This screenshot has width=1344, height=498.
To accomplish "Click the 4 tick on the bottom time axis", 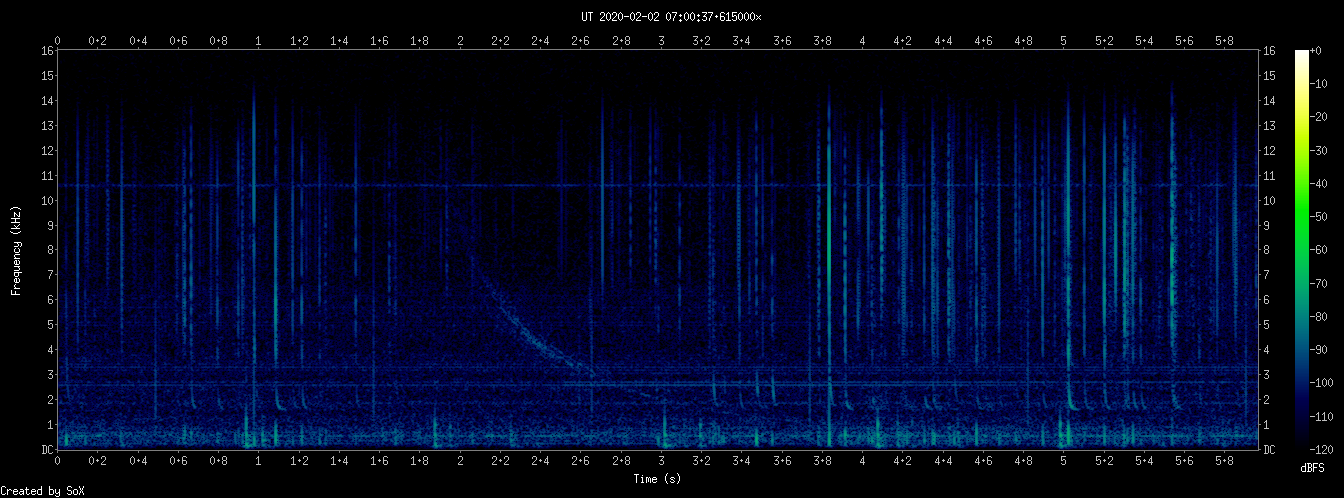I will pos(862,463).
